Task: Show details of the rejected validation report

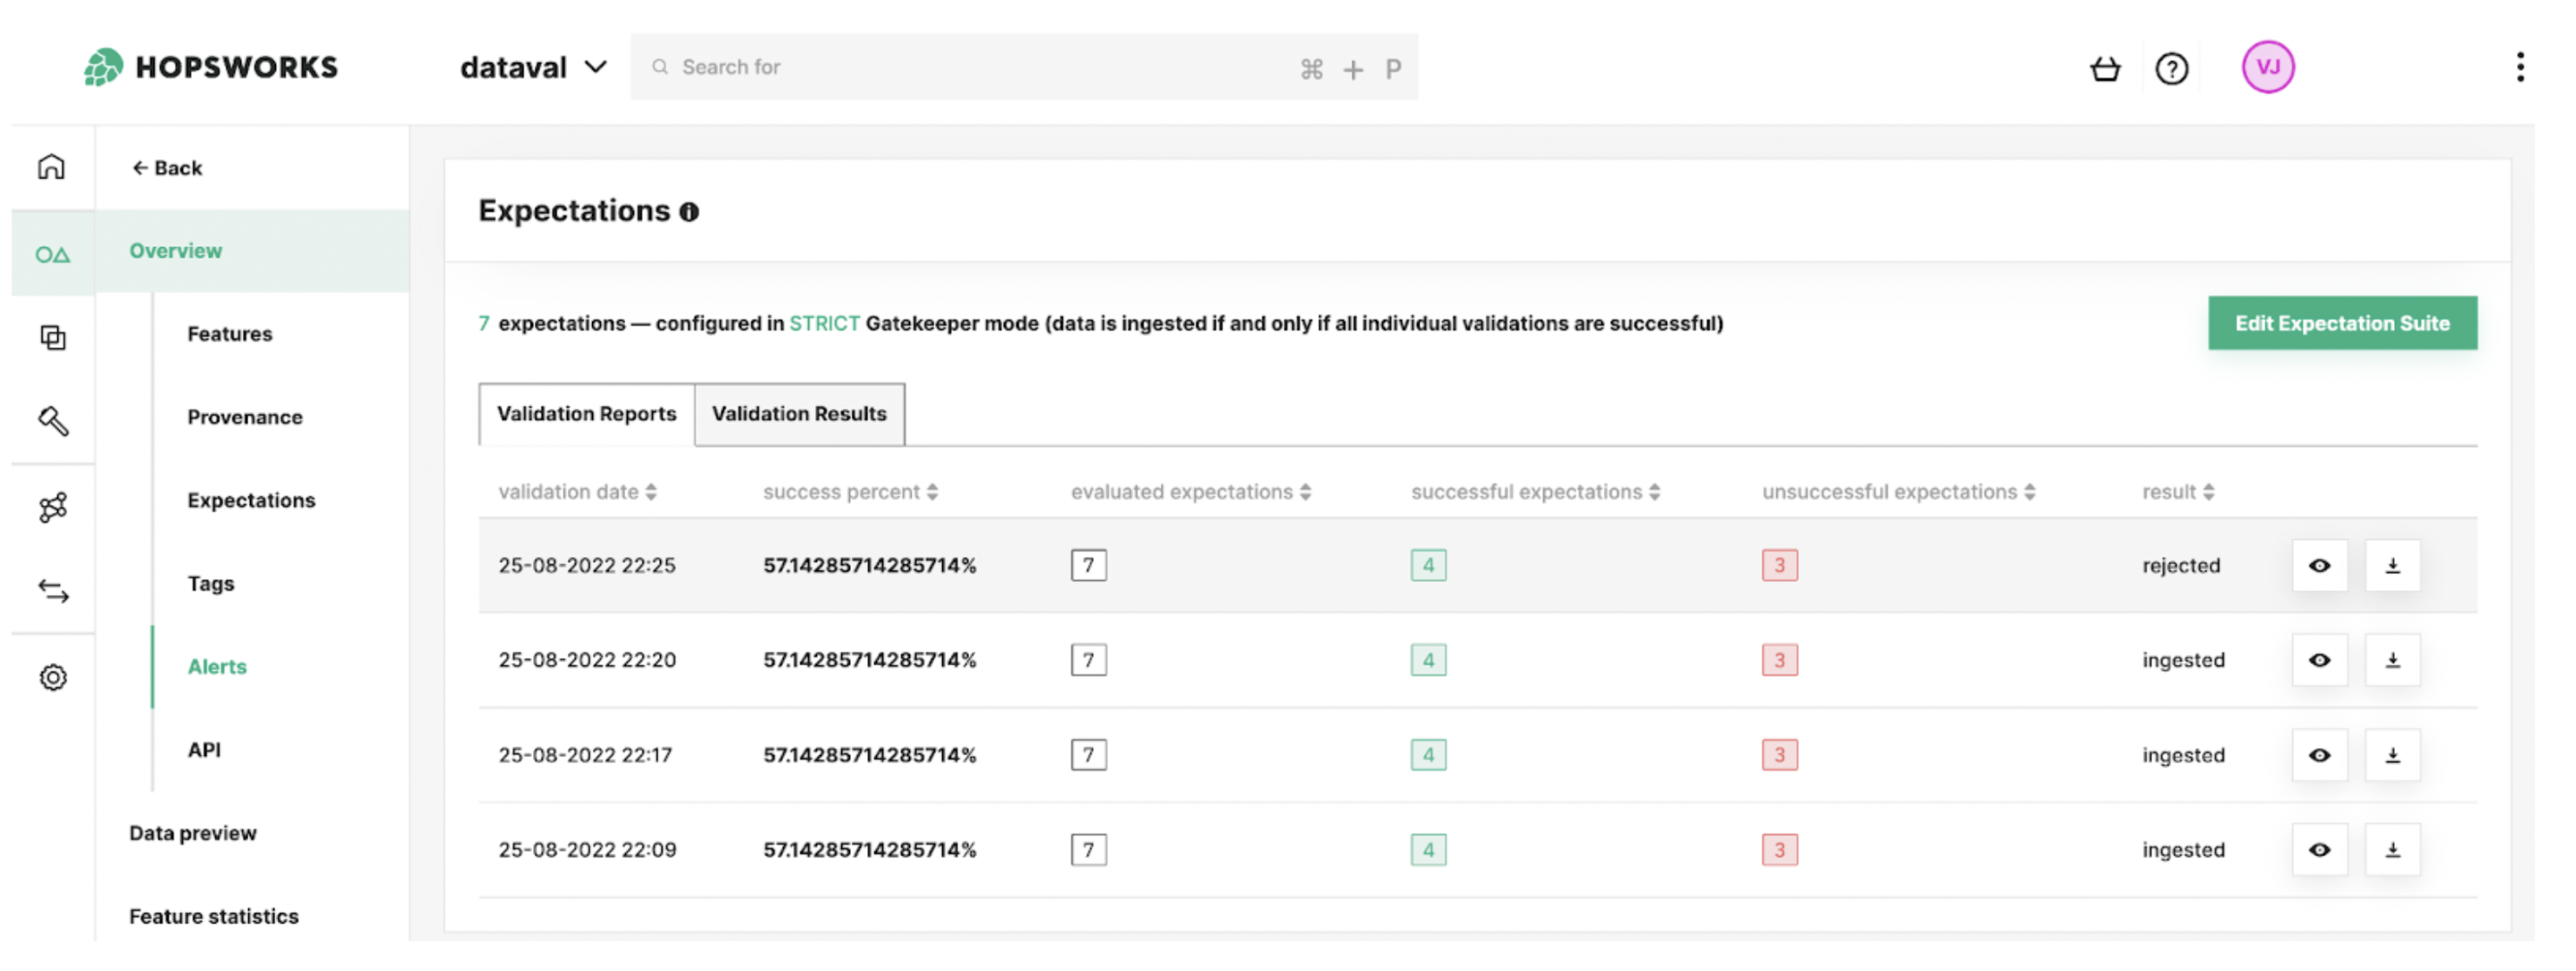Action: (x=2320, y=565)
